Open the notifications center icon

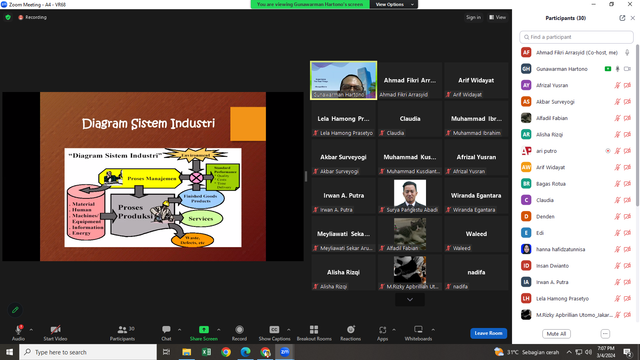627,352
